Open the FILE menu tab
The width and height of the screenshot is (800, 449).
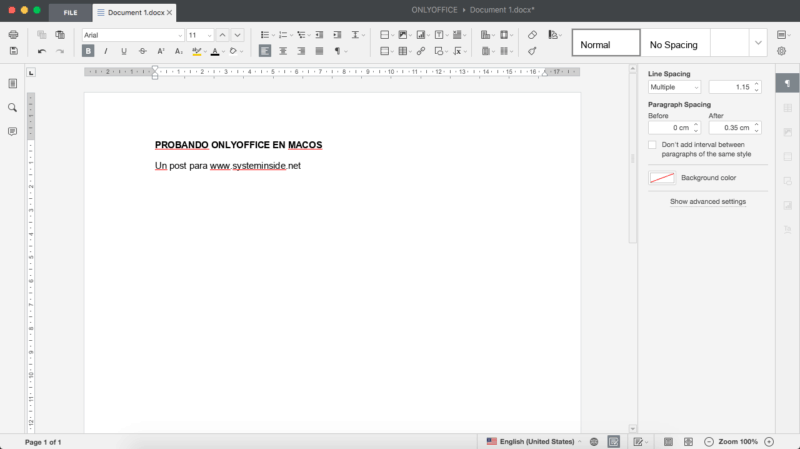(70, 13)
